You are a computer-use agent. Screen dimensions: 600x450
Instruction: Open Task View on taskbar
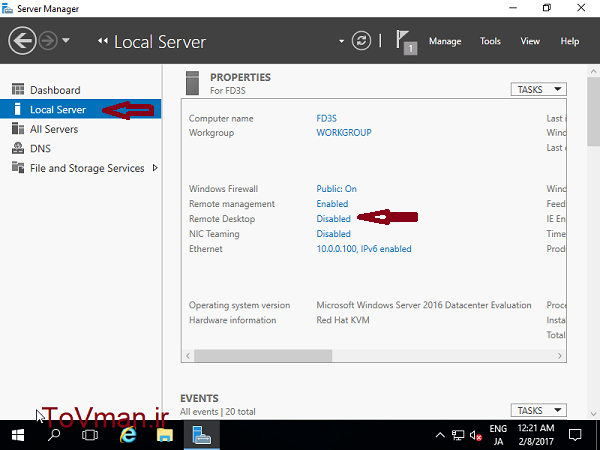[x=90, y=435]
